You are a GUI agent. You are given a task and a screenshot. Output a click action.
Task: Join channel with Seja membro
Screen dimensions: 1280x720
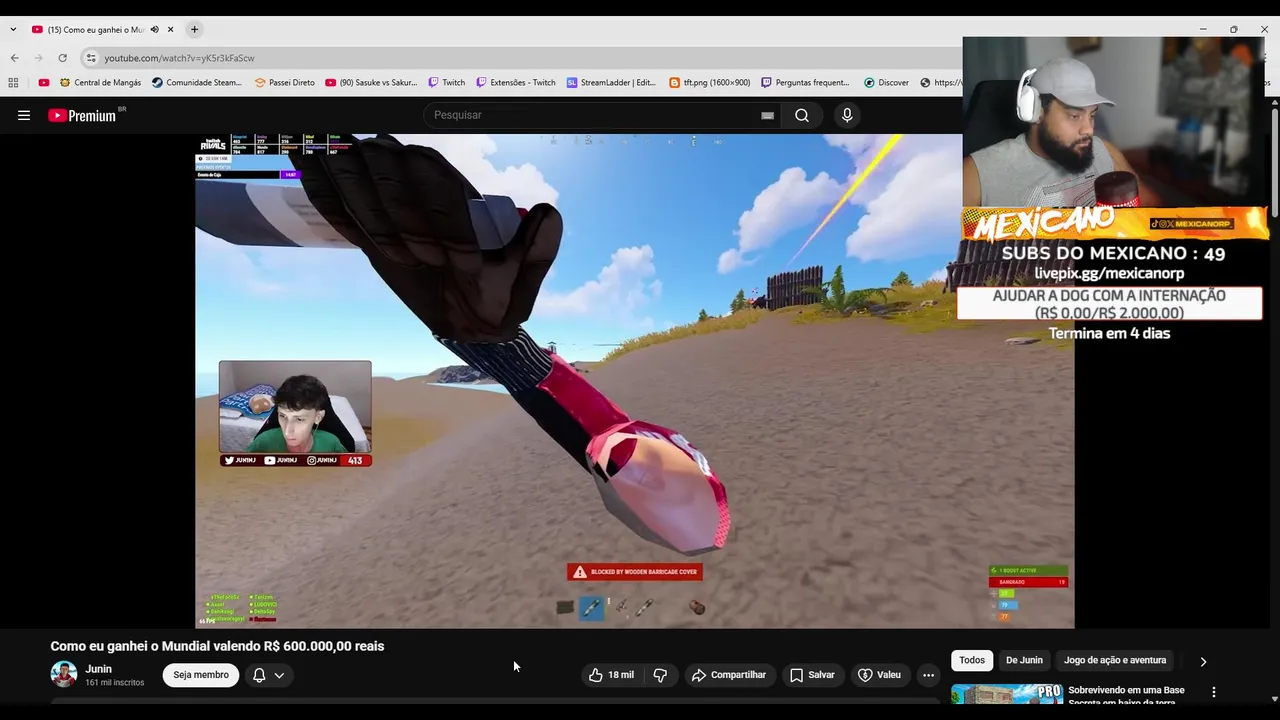pyautogui.click(x=201, y=675)
